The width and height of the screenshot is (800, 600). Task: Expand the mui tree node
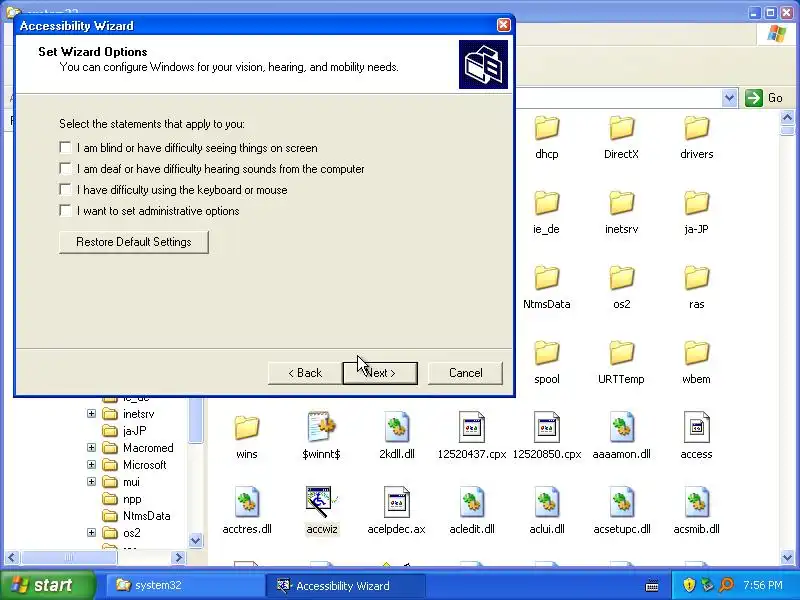(x=91, y=481)
